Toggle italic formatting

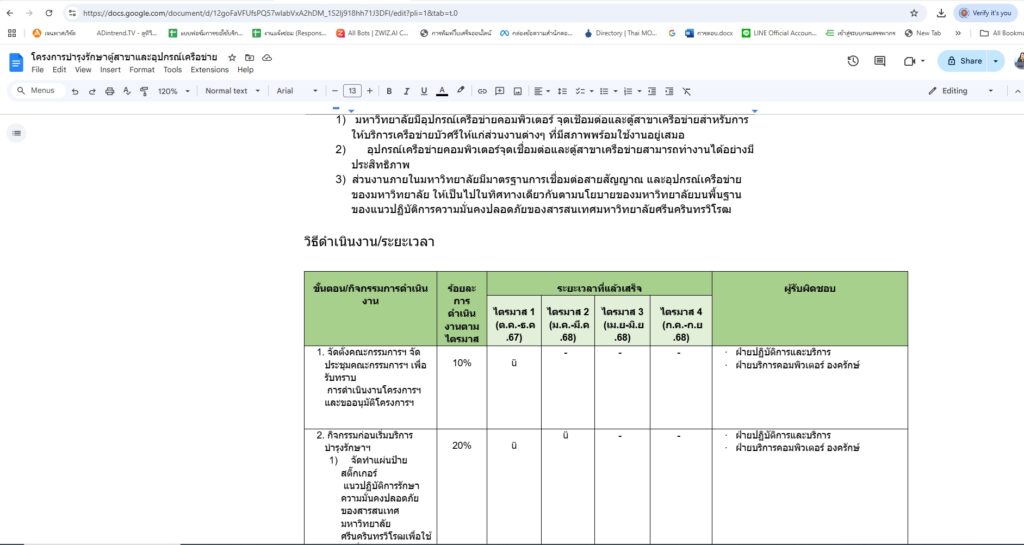[406, 91]
